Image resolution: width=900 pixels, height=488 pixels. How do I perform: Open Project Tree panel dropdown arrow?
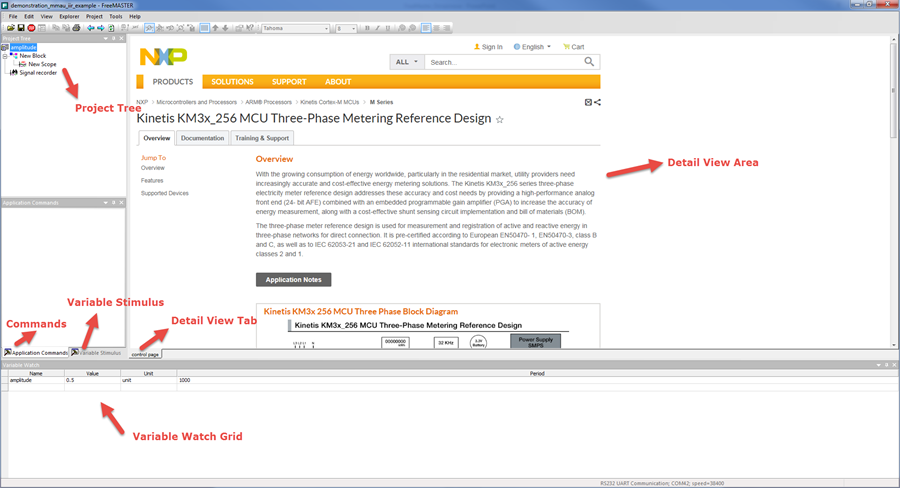[x=106, y=38]
